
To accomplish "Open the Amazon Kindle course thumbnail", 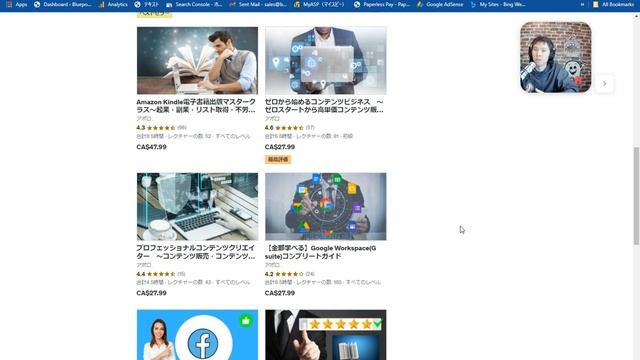I will (x=197, y=60).
